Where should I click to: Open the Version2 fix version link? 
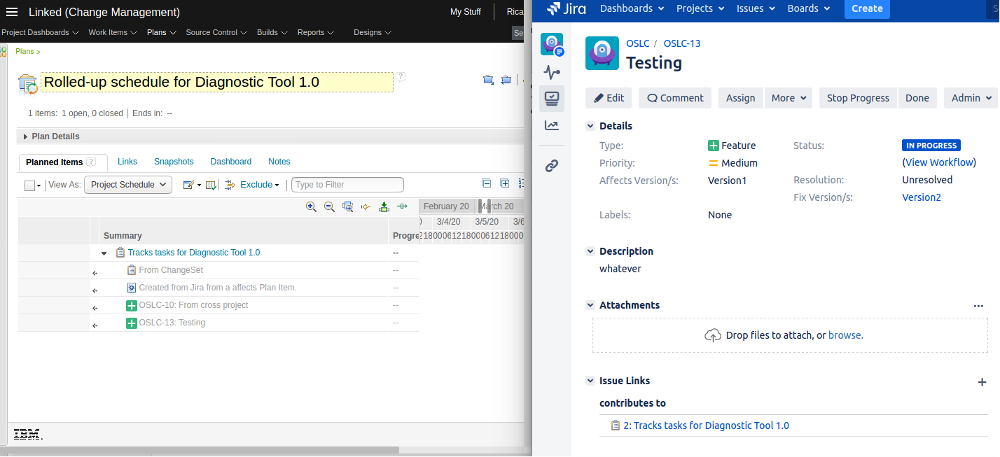pos(921,198)
